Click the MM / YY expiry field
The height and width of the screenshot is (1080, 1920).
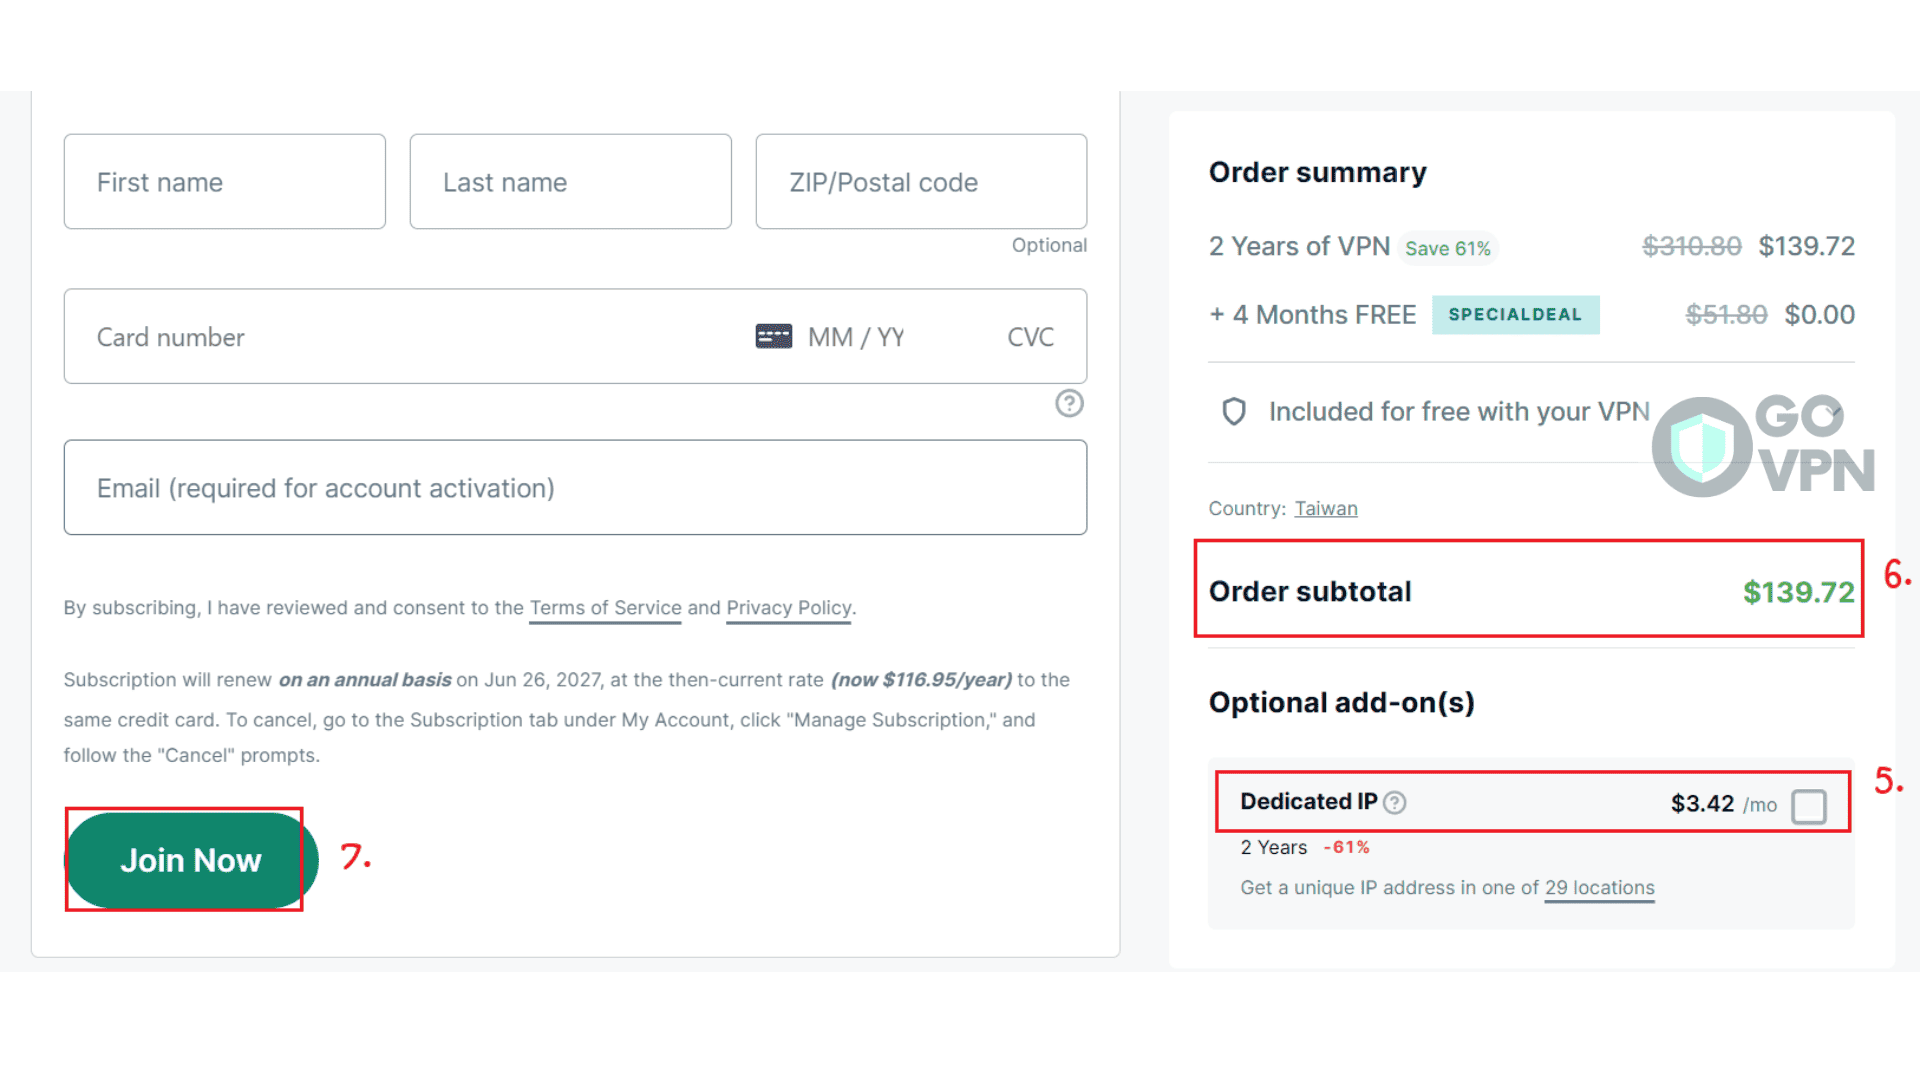[856, 337]
